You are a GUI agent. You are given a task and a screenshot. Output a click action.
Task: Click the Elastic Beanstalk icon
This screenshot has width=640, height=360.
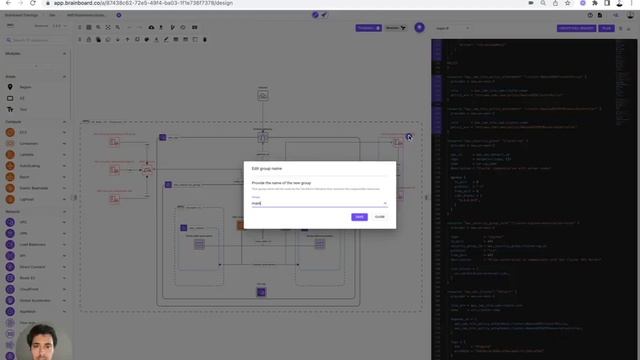10,188
